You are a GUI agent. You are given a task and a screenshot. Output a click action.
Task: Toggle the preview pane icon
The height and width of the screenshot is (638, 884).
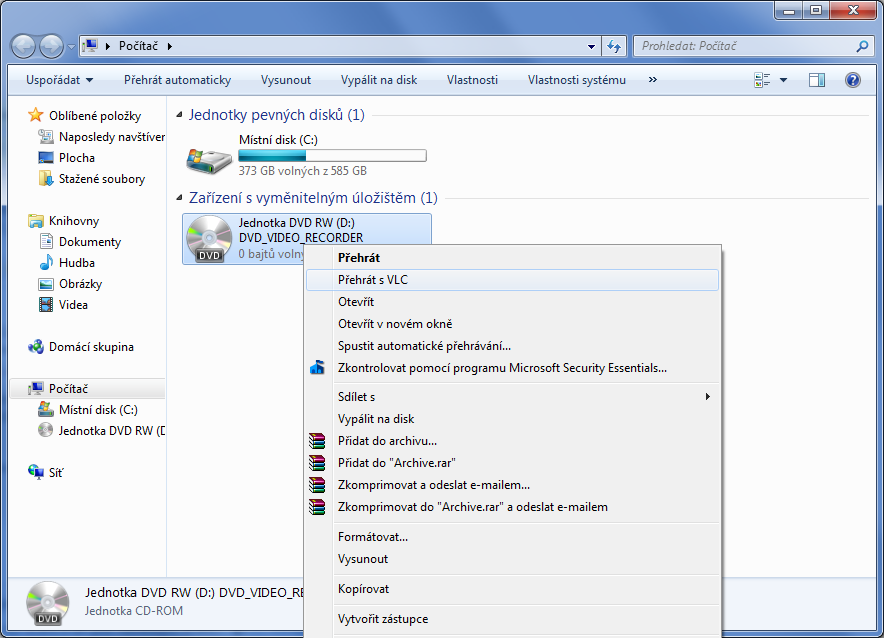pos(817,80)
